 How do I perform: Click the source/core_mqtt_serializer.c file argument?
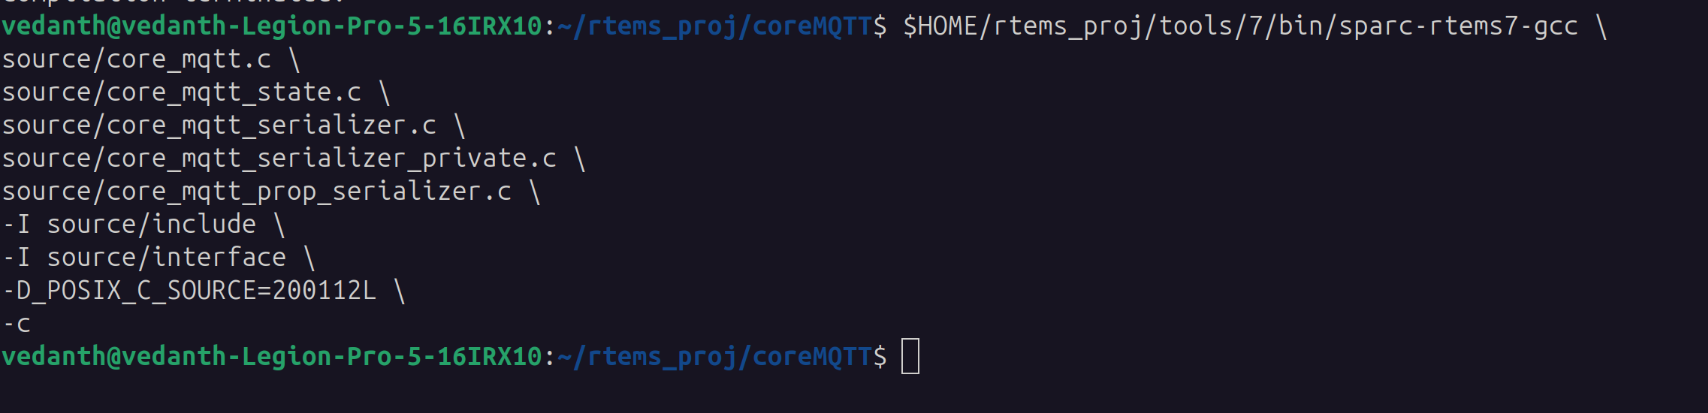point(219,126)
